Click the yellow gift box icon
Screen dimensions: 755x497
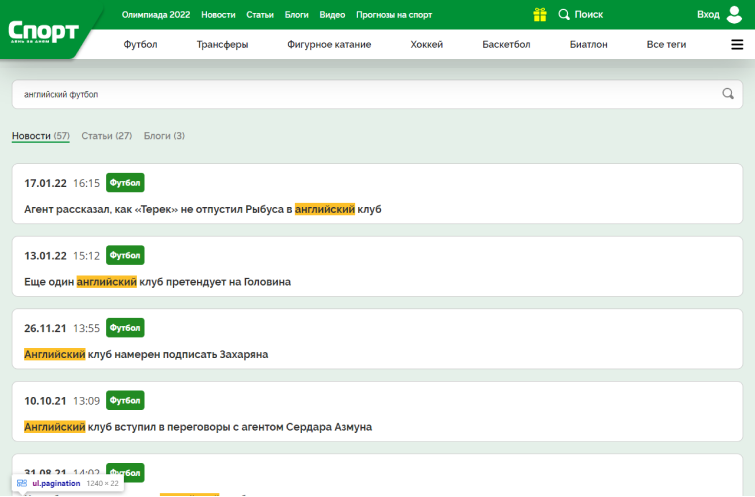coord(540,15)
